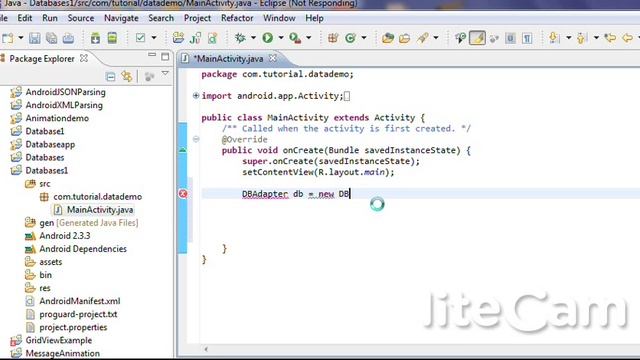Screen dimensions: 640x360
Task: Maximize the Package Explorer panel
Action: coord(165,56)
